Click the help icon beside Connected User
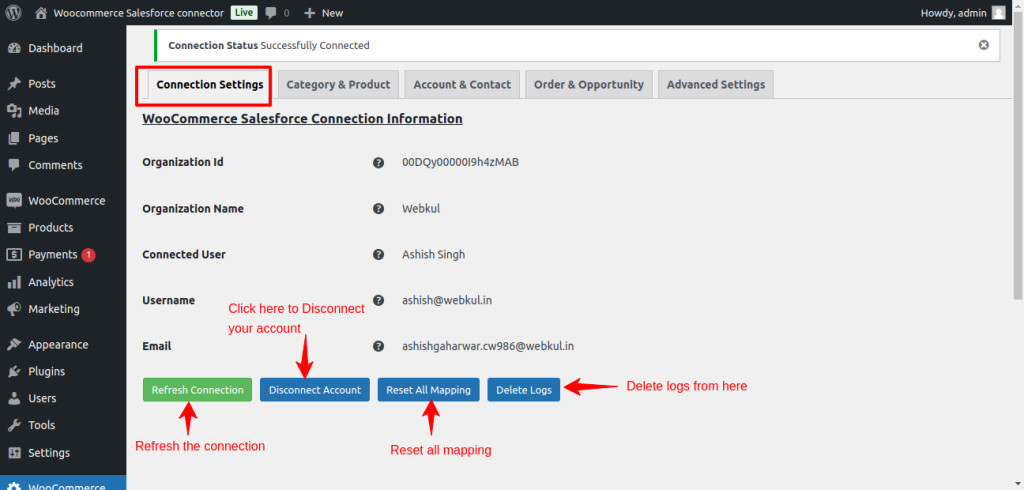The image size is (1024, 490). (379, 255)
